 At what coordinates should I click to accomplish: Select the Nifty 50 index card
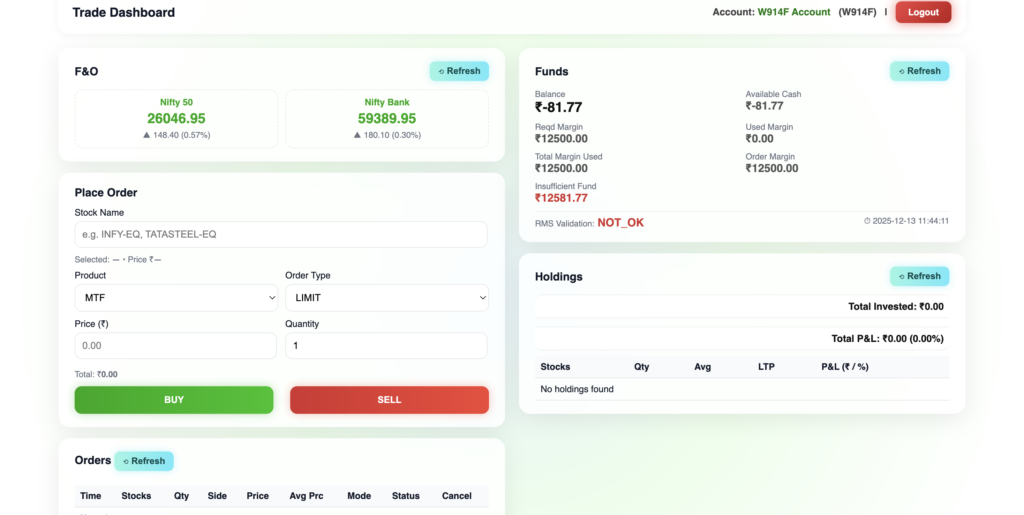177,119
